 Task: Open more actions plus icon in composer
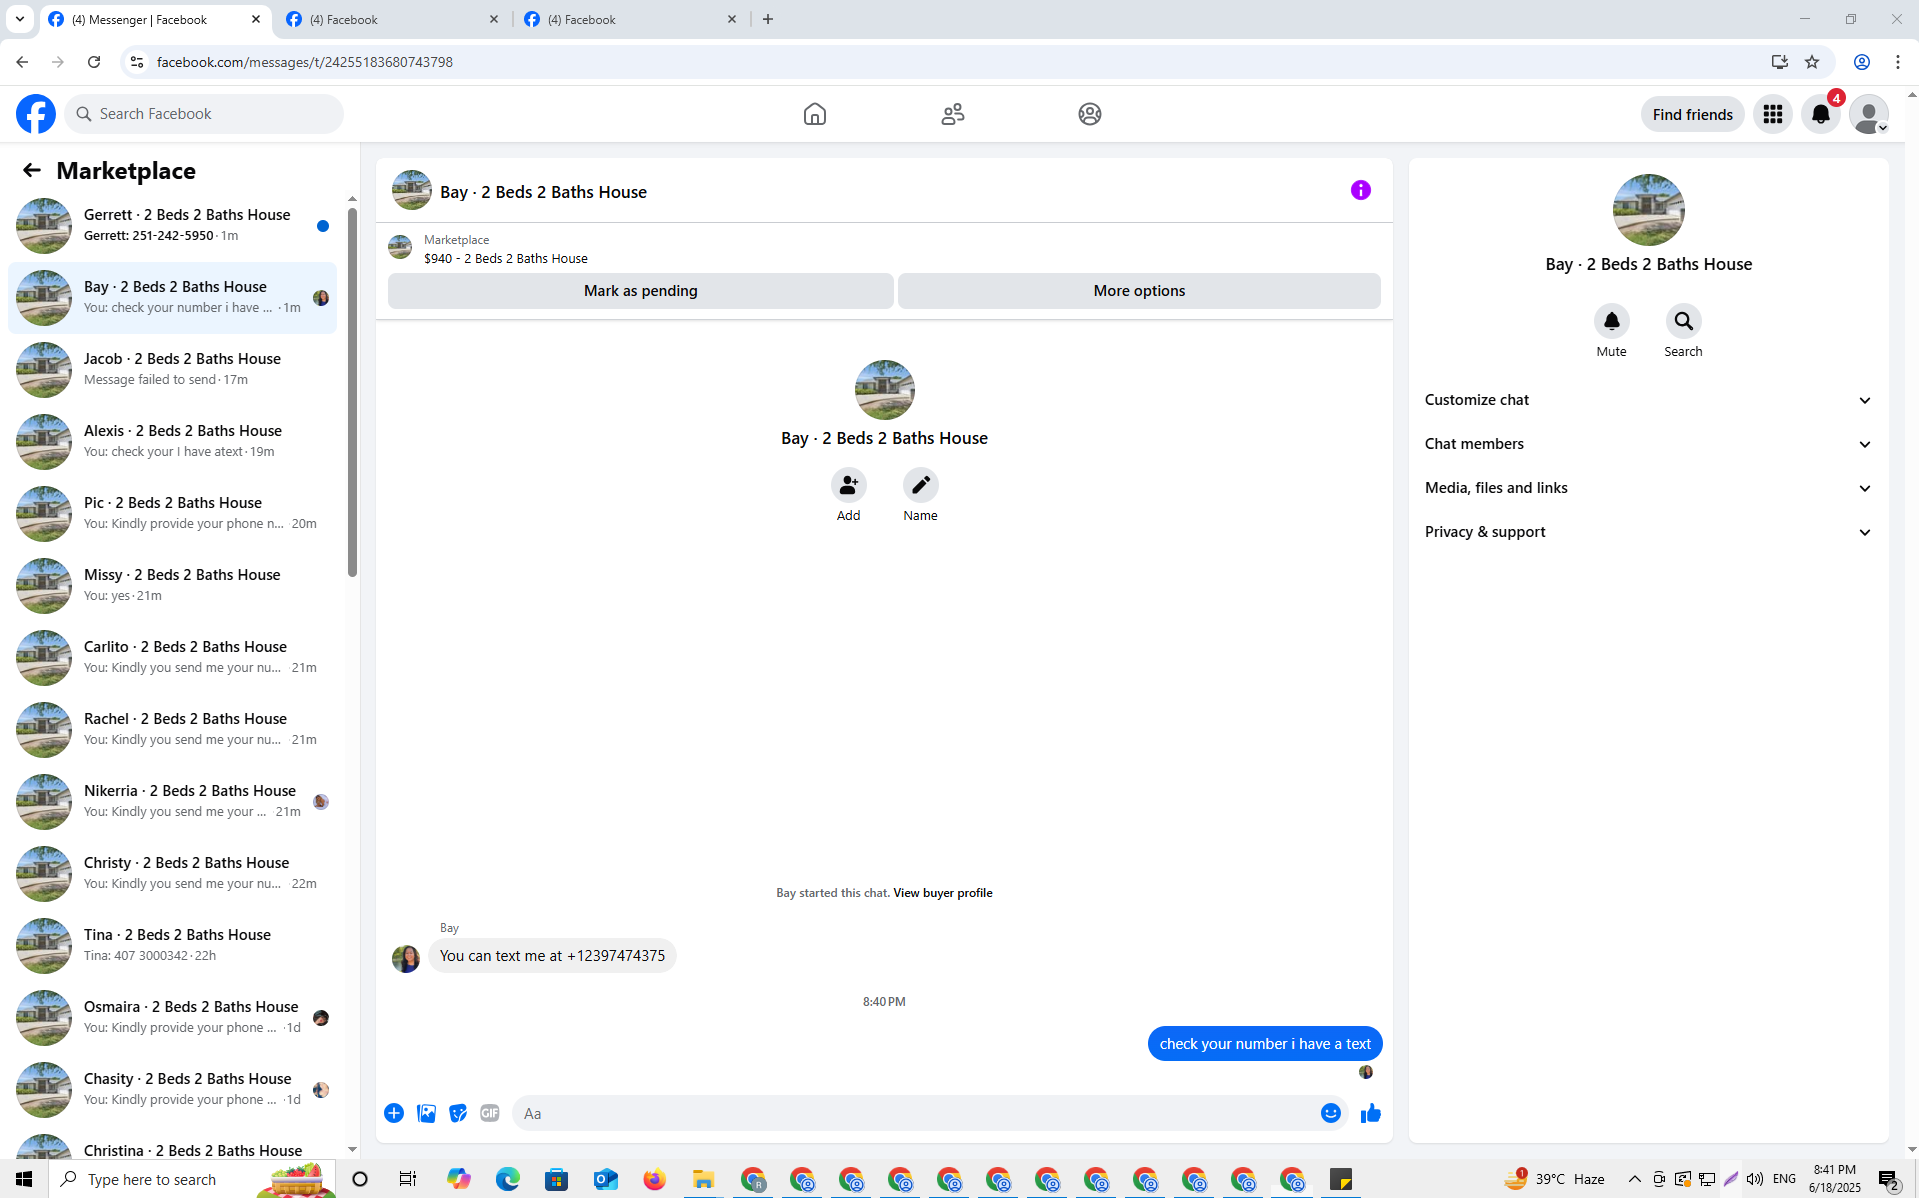tap(394, 1113)
